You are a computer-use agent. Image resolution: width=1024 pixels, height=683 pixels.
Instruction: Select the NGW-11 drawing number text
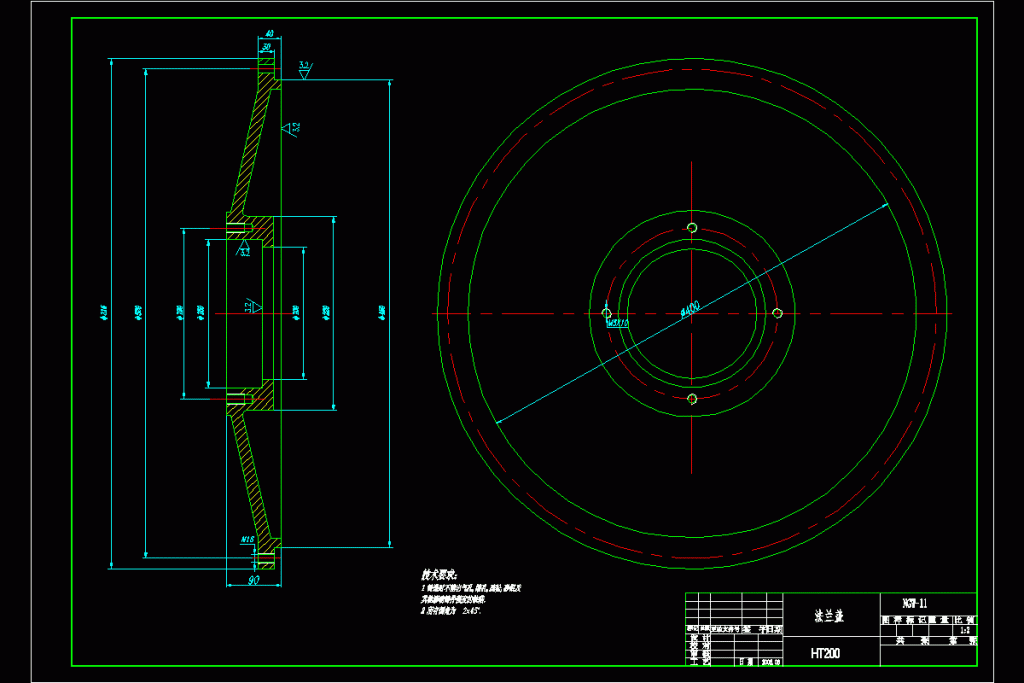tap(914, 603)
